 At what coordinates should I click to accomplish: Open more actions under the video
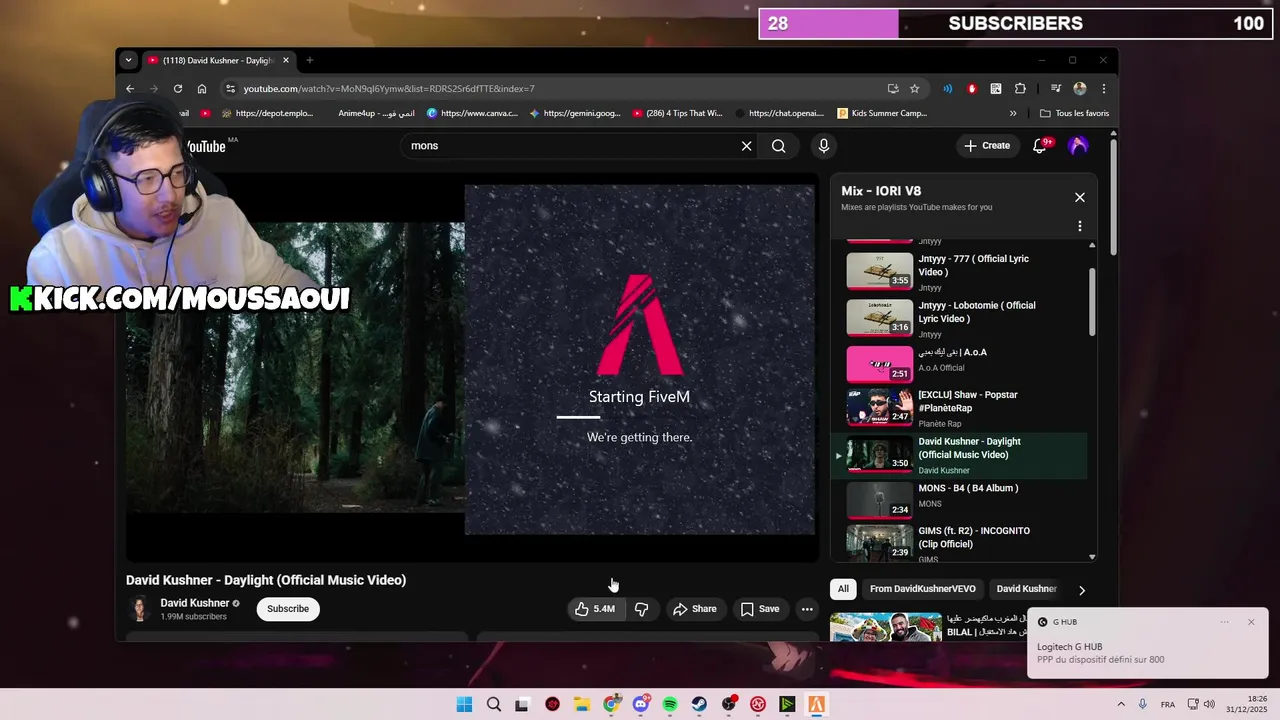[807, 609]
